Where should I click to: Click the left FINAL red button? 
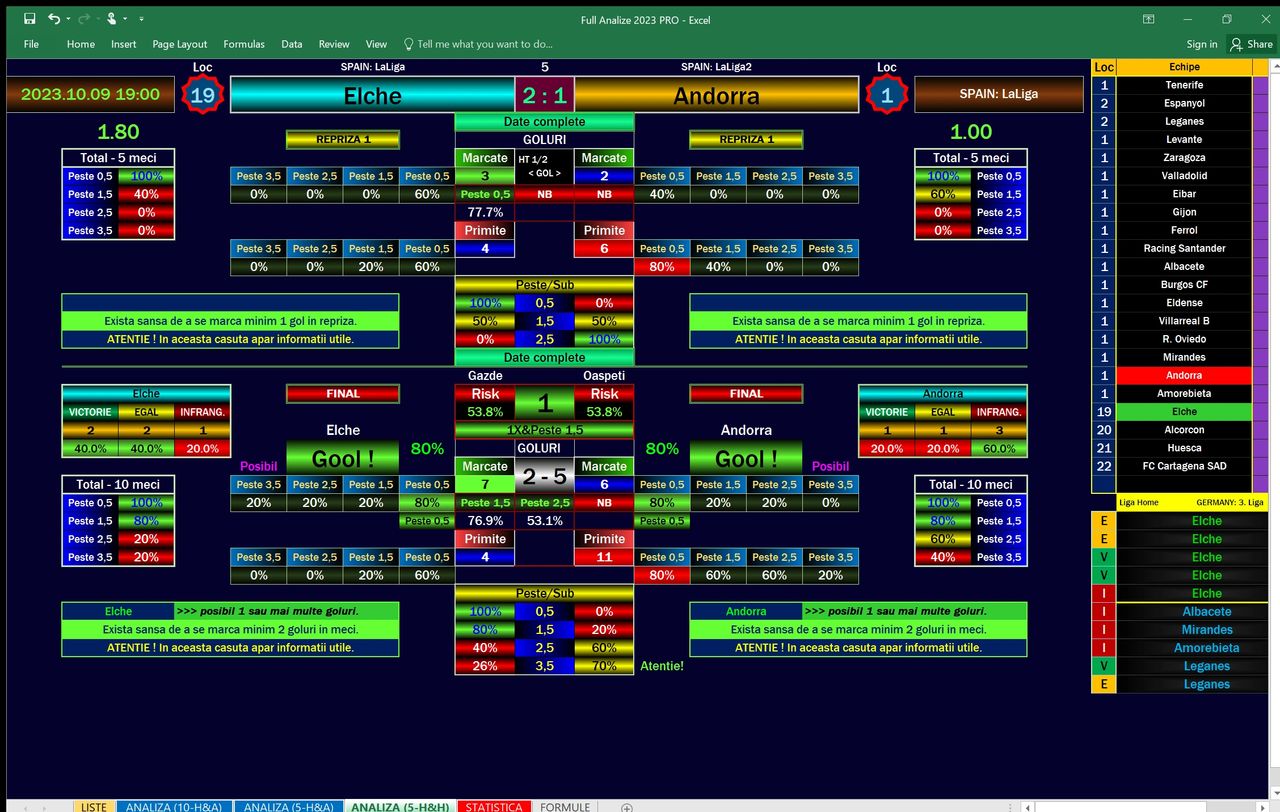343,394
